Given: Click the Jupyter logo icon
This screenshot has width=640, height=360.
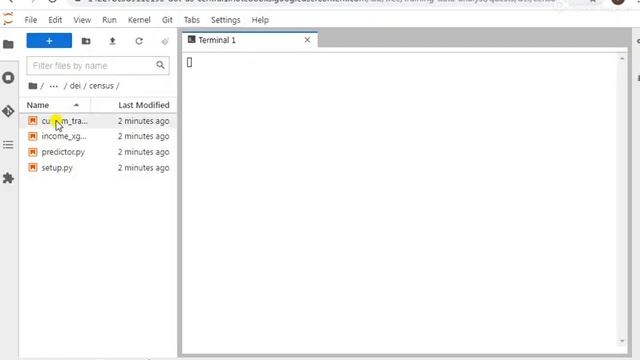Looking at the screenshot, I should tap(8, 19).
